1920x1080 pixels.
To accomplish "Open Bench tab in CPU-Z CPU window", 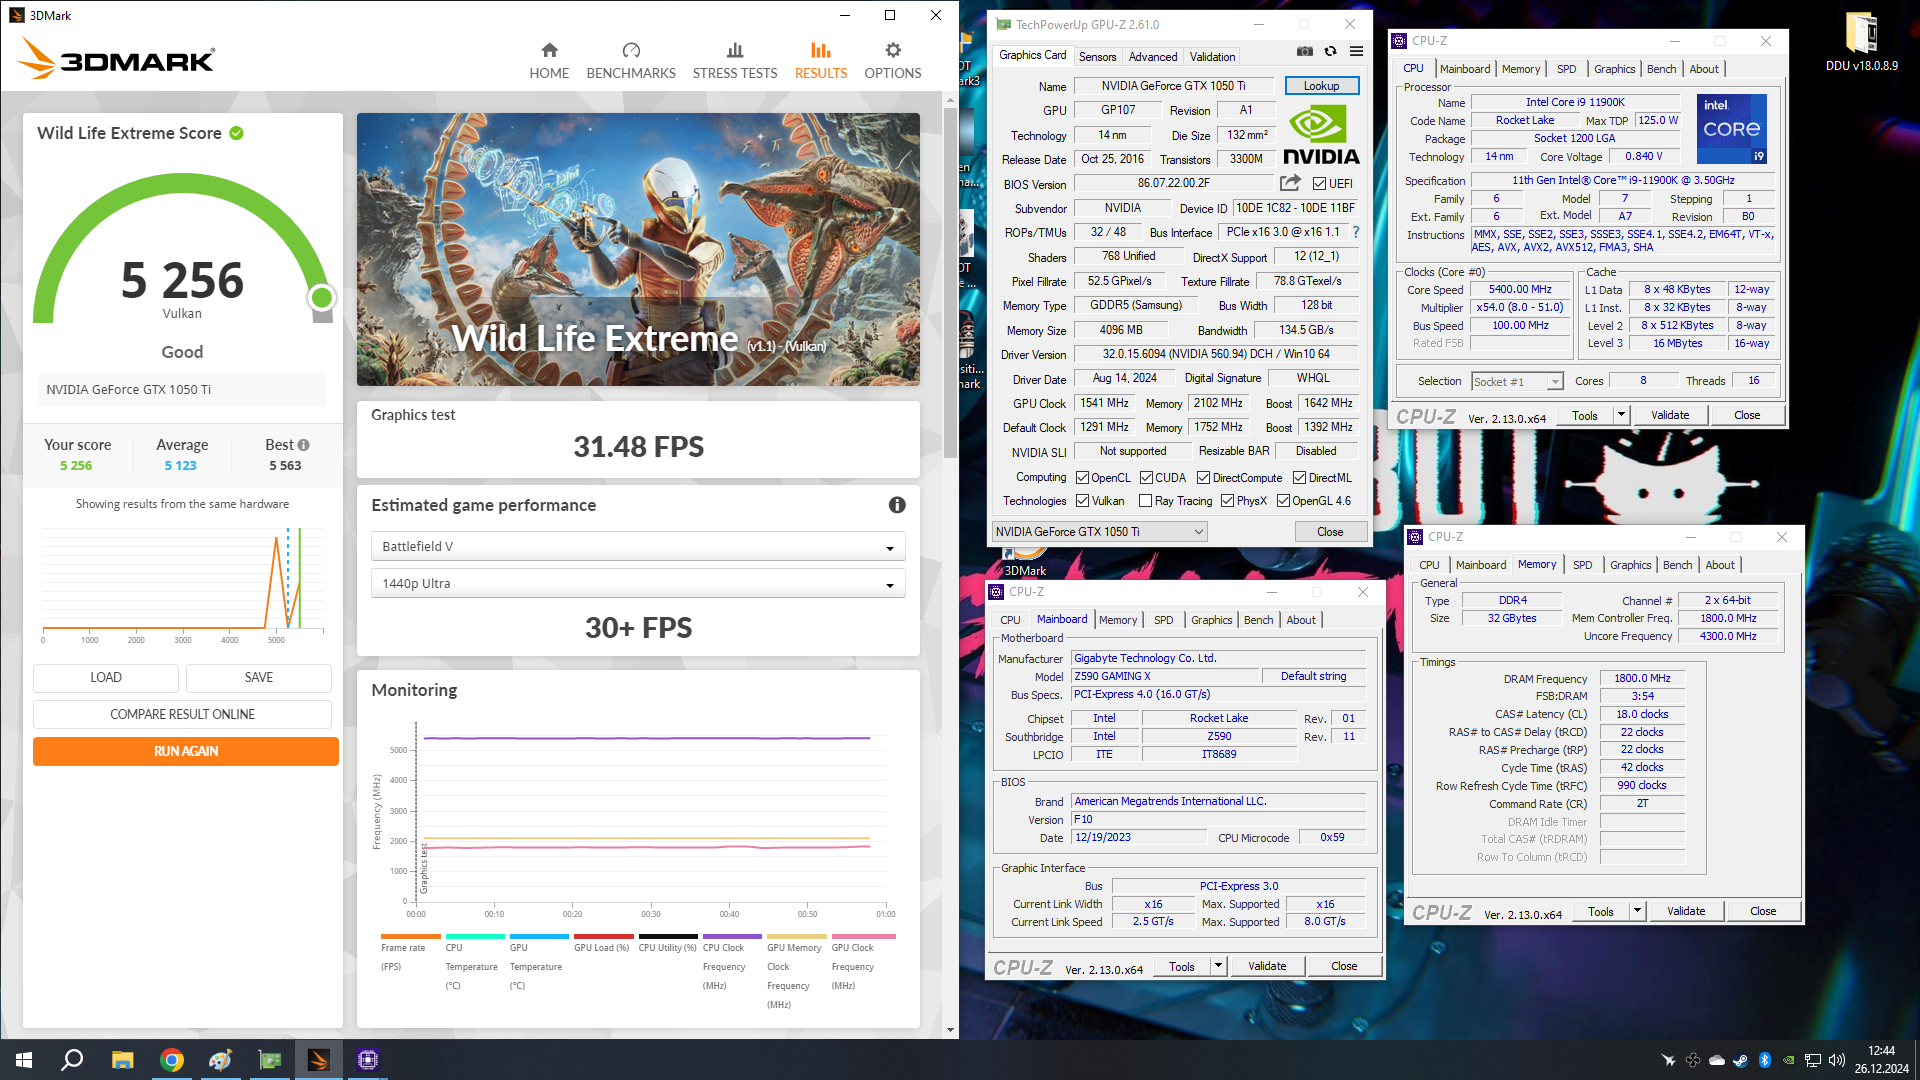I will [x=1661, y=69].
